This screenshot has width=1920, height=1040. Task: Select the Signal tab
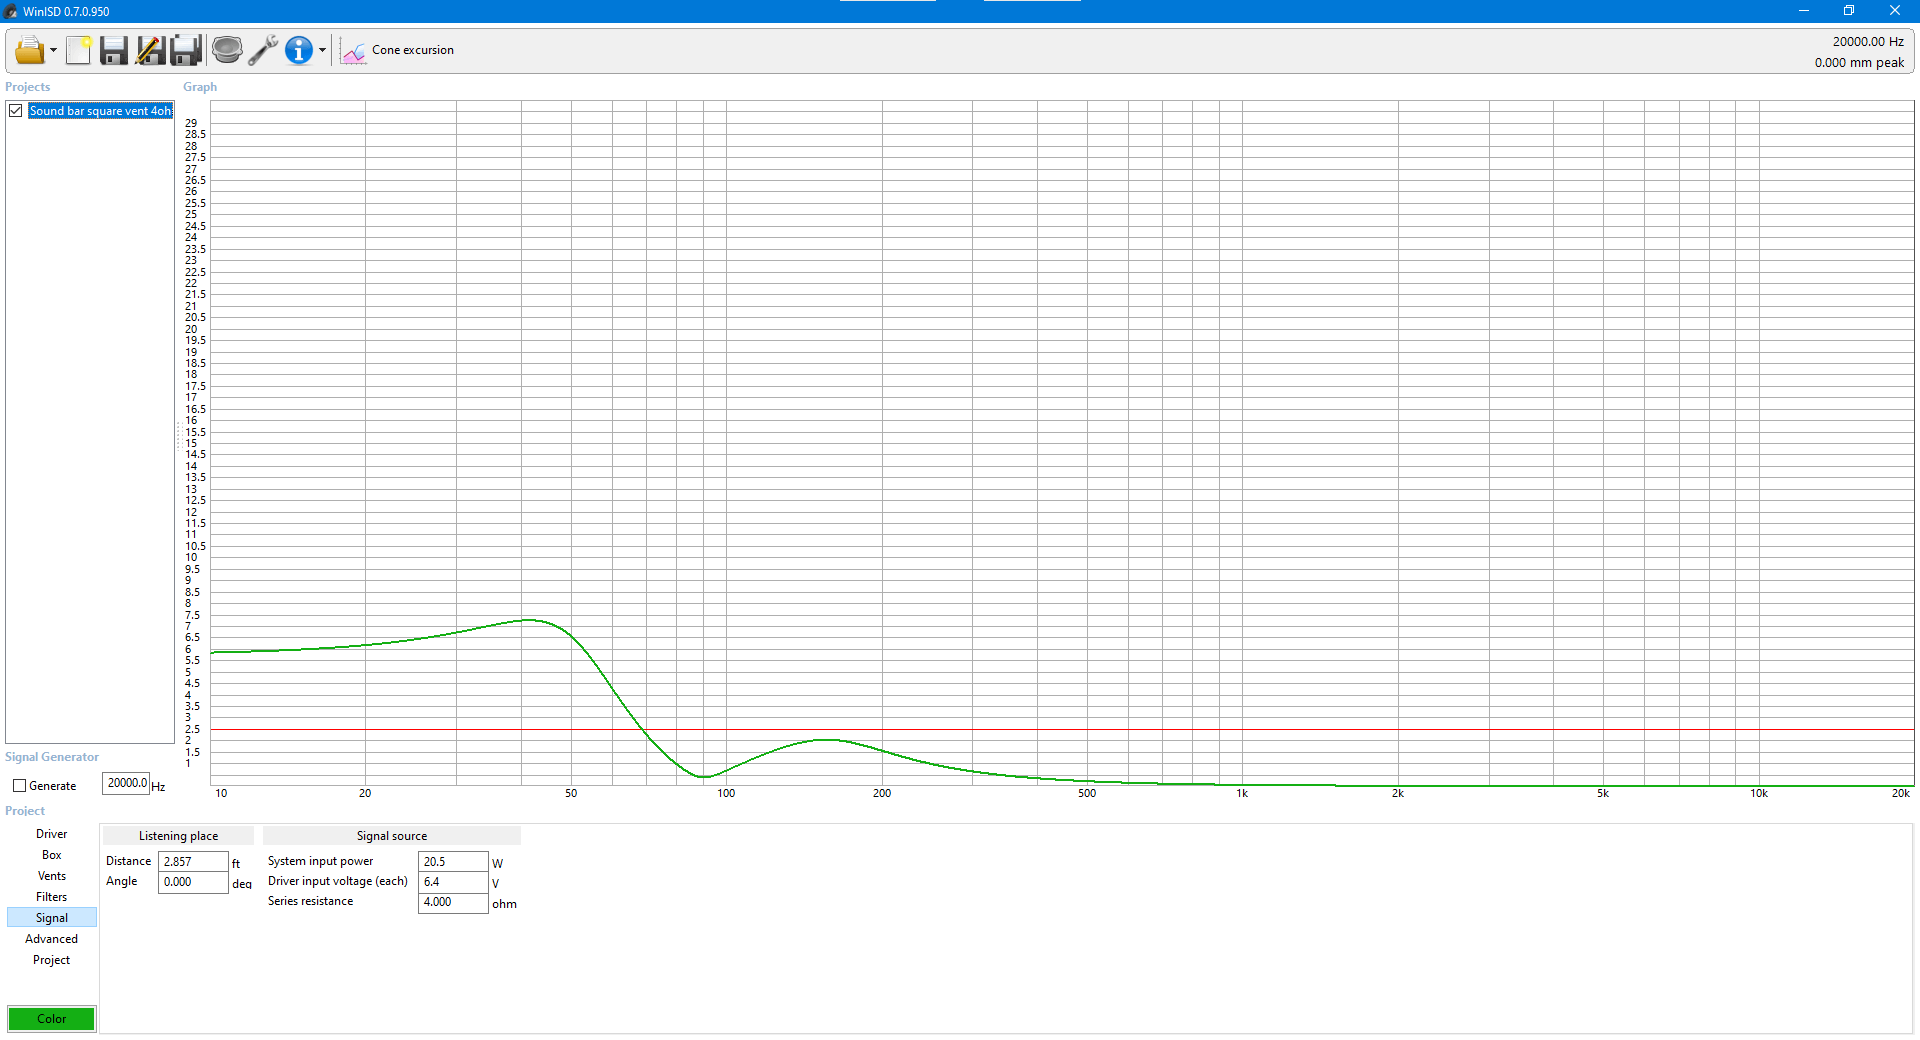pyautogui.click(x=52, y=918)
